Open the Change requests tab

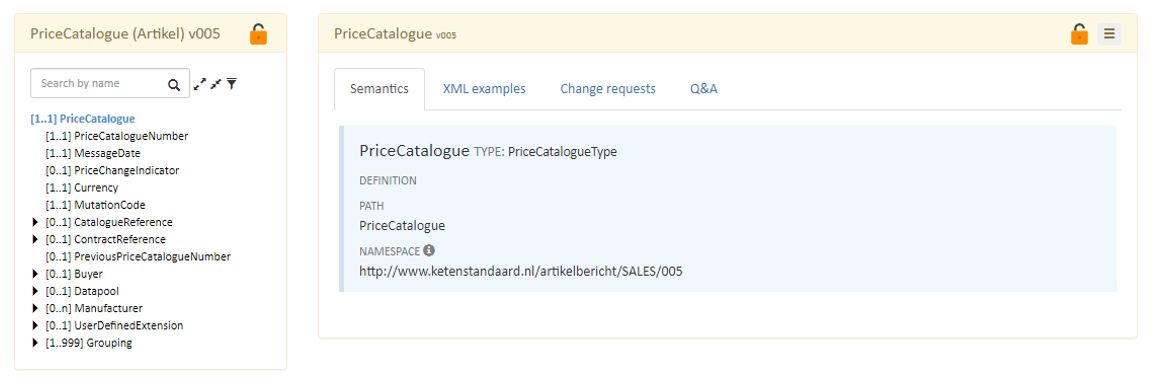click(x=608, y=89)
